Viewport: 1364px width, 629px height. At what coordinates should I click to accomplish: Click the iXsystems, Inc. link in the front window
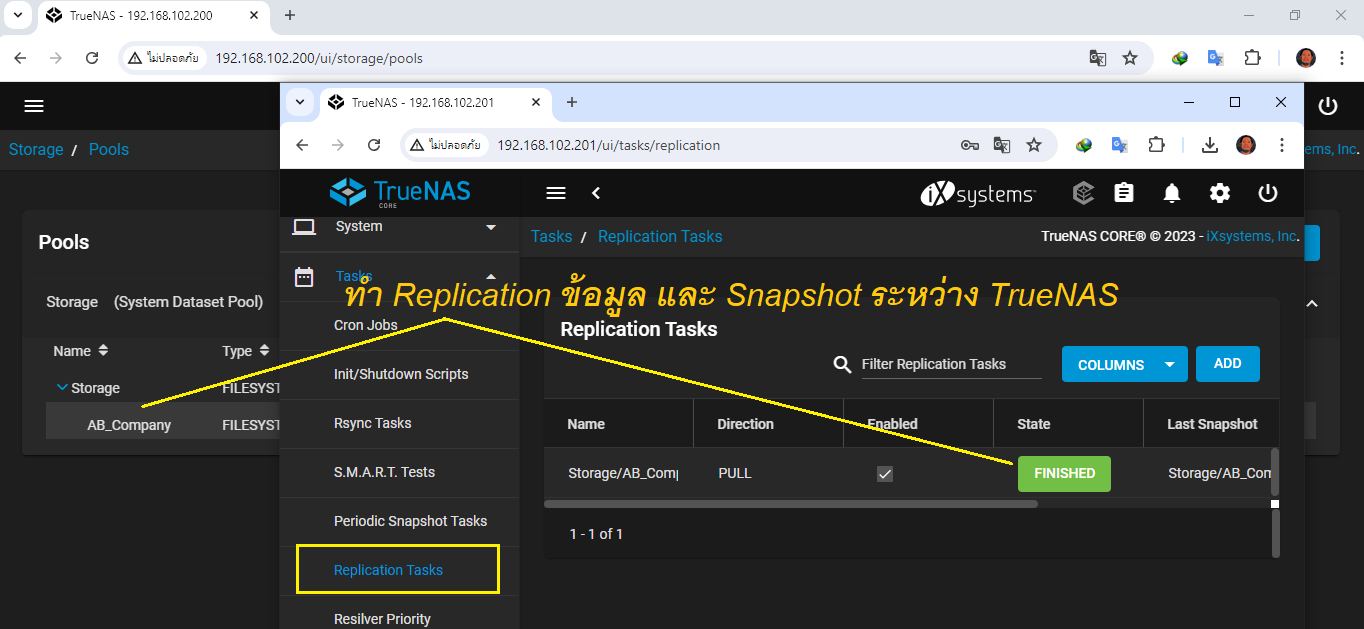1252,237
